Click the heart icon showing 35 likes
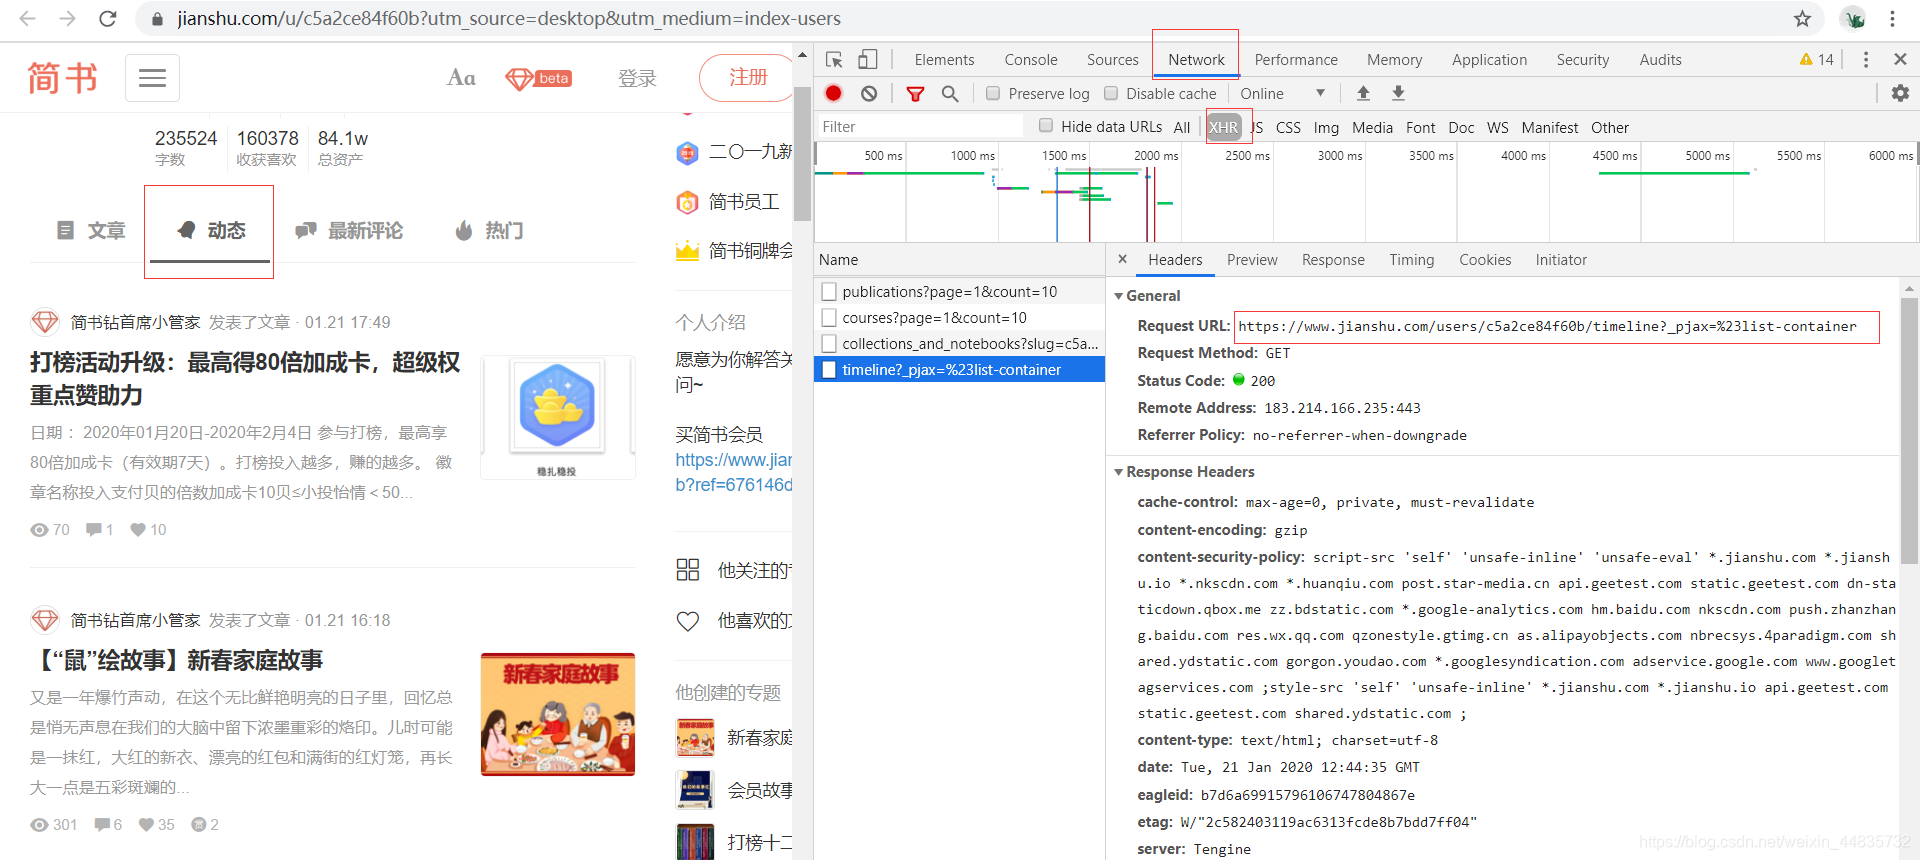The height and width of the screenshot is (860, 1920). (x=147, y=825)
